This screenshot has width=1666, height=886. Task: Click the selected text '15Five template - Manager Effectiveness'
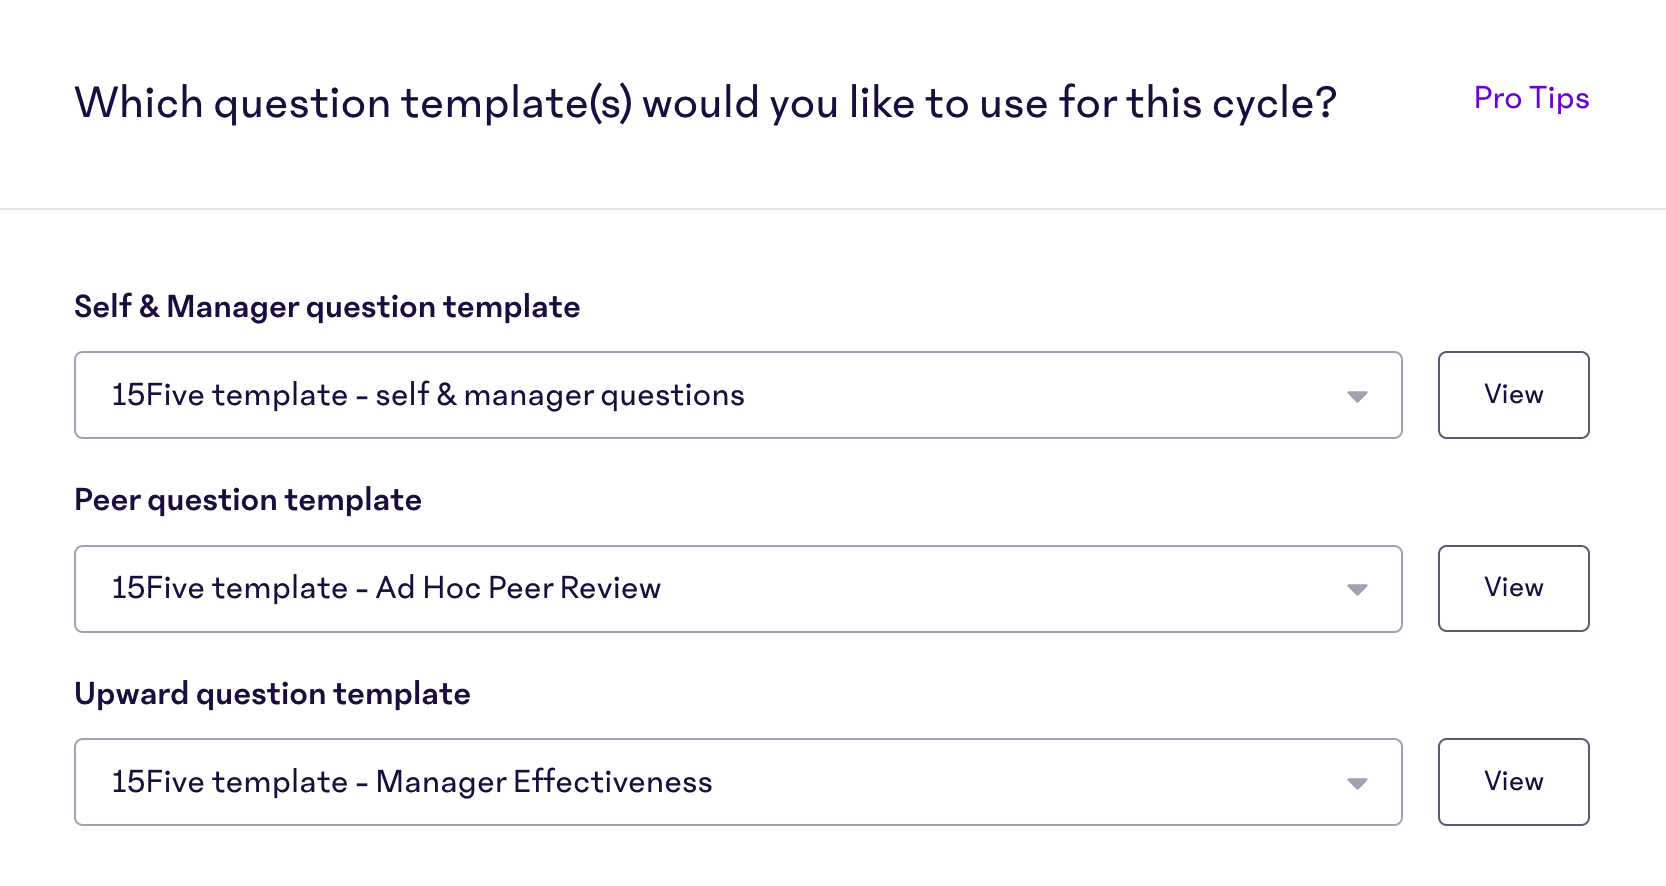tap(412, 782)
